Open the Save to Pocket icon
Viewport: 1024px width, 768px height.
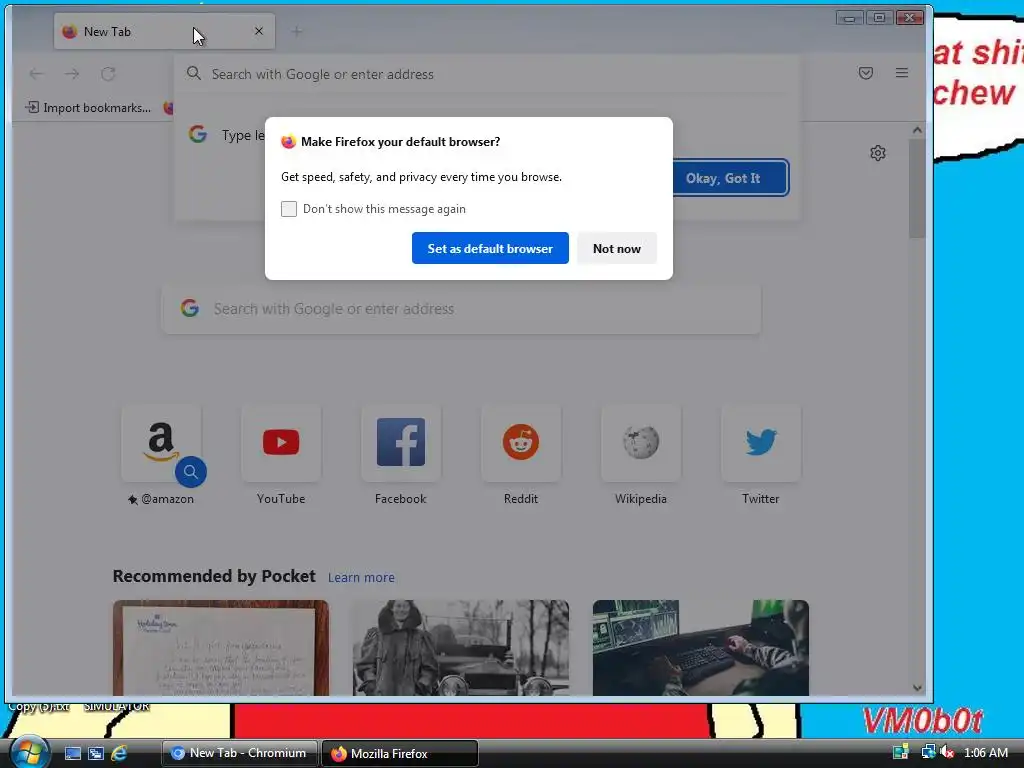coord(866,73)
